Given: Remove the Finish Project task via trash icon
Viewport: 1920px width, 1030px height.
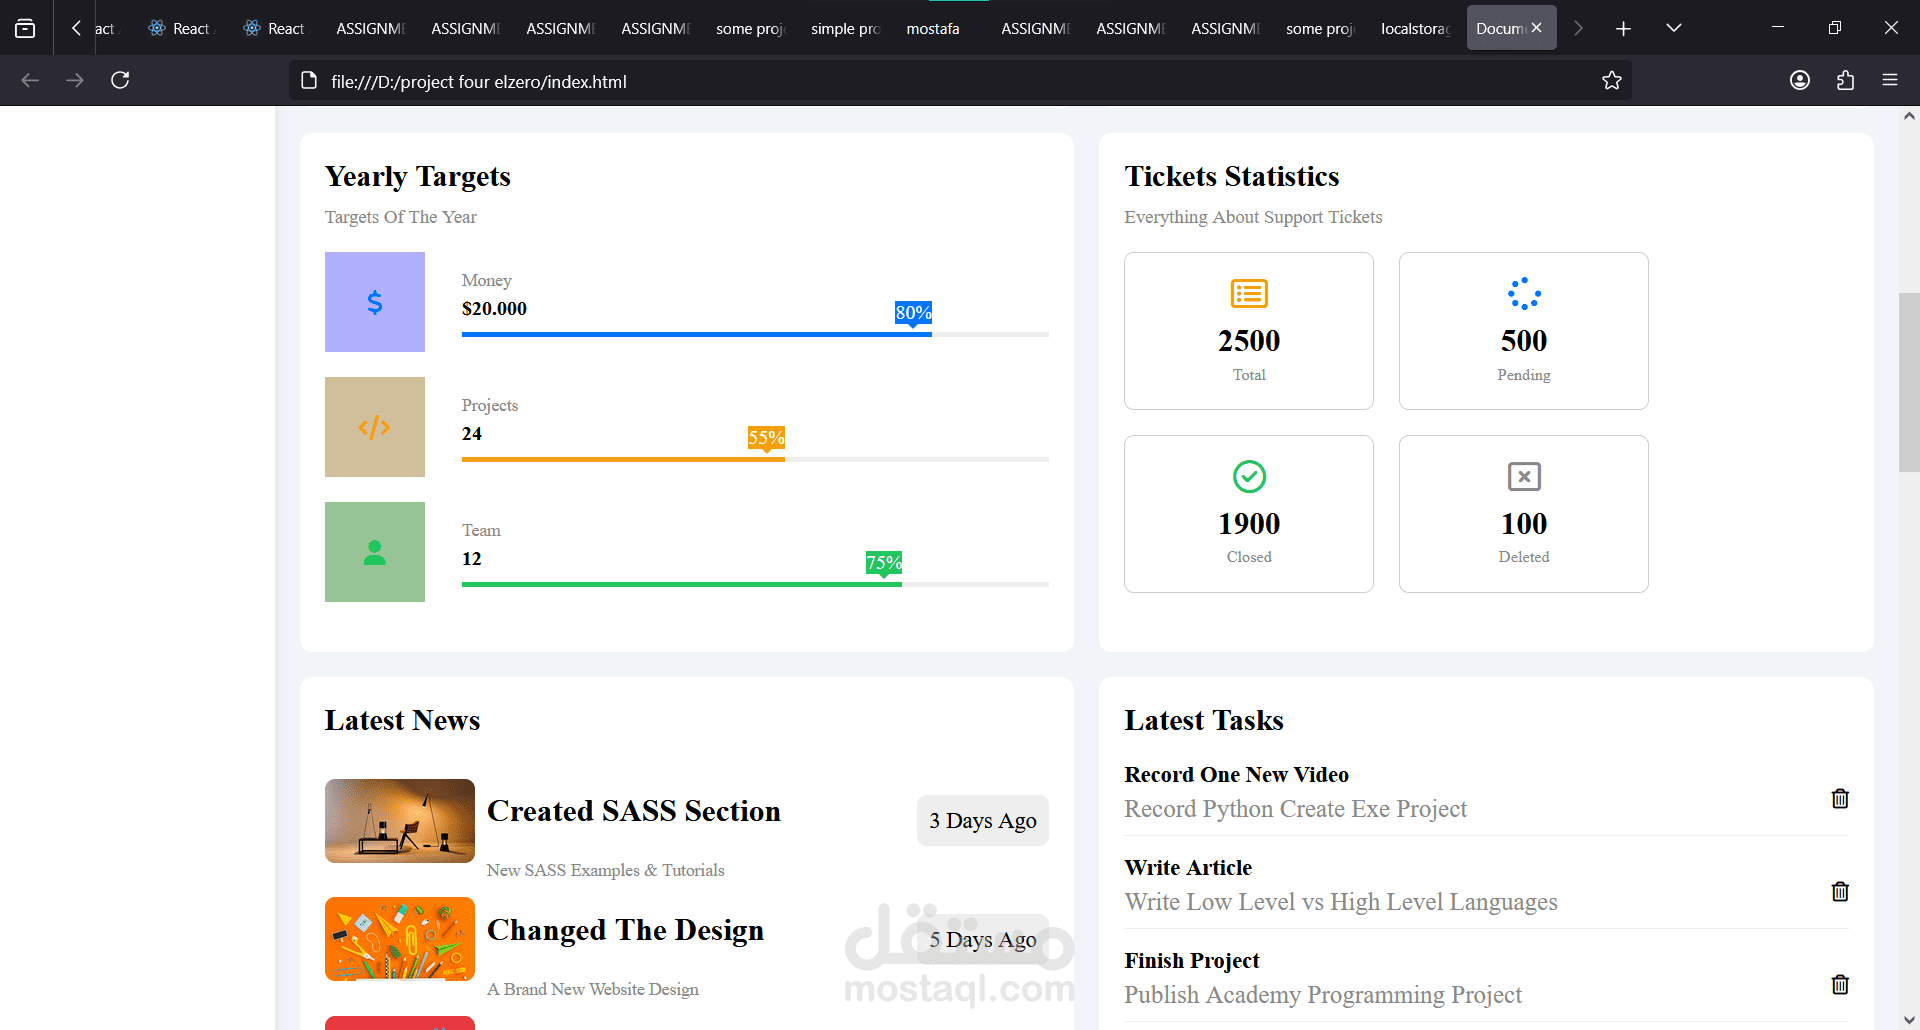Looking at the screenshot, I should [x=1839, y=984].
